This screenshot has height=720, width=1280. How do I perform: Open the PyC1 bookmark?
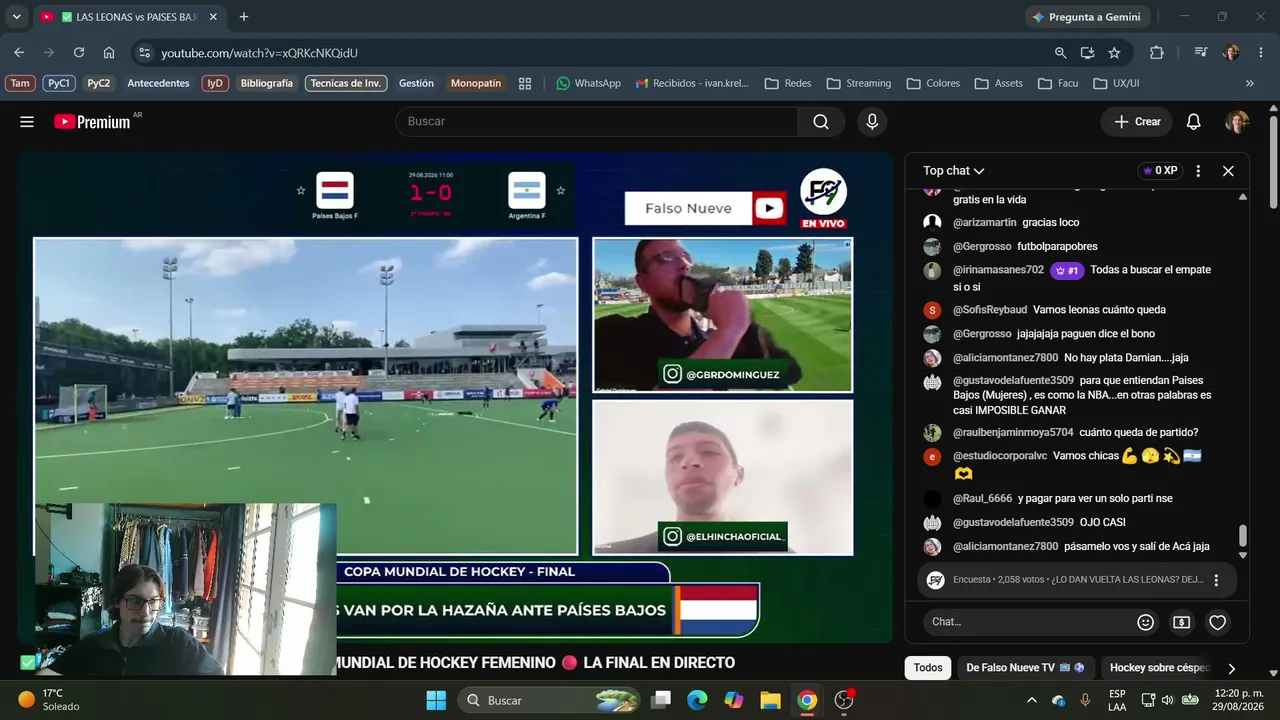pos(59,84)
